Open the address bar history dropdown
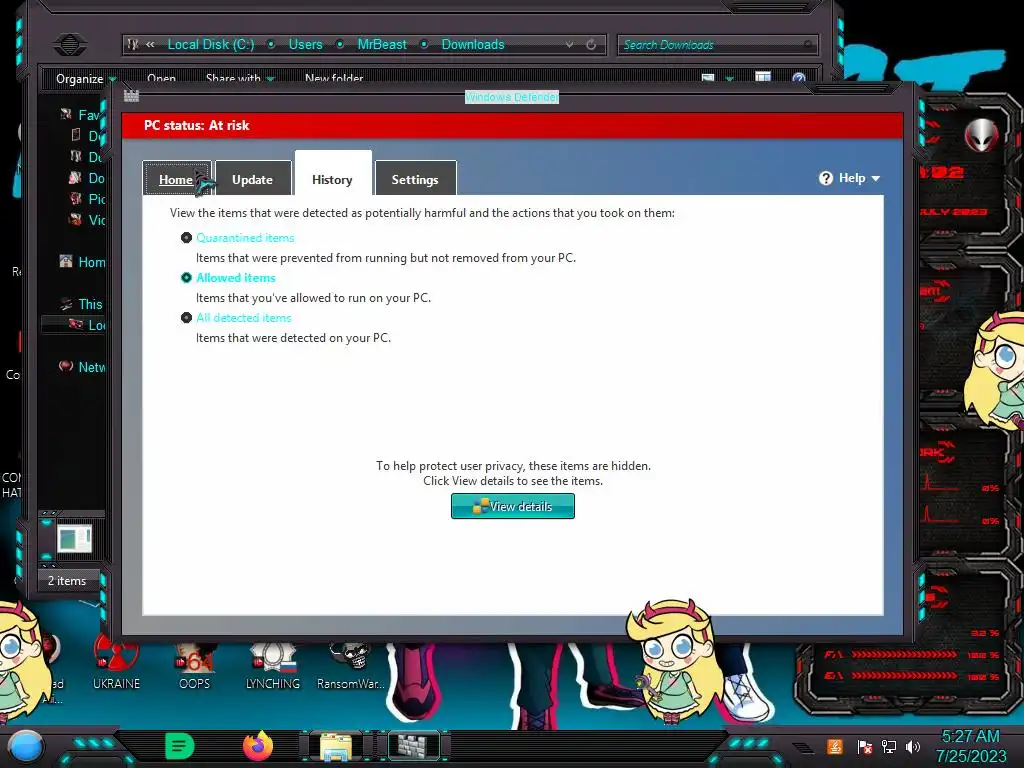Image resolution: width=1024 pixels, height=768 pixels. [x=569, y=44]
